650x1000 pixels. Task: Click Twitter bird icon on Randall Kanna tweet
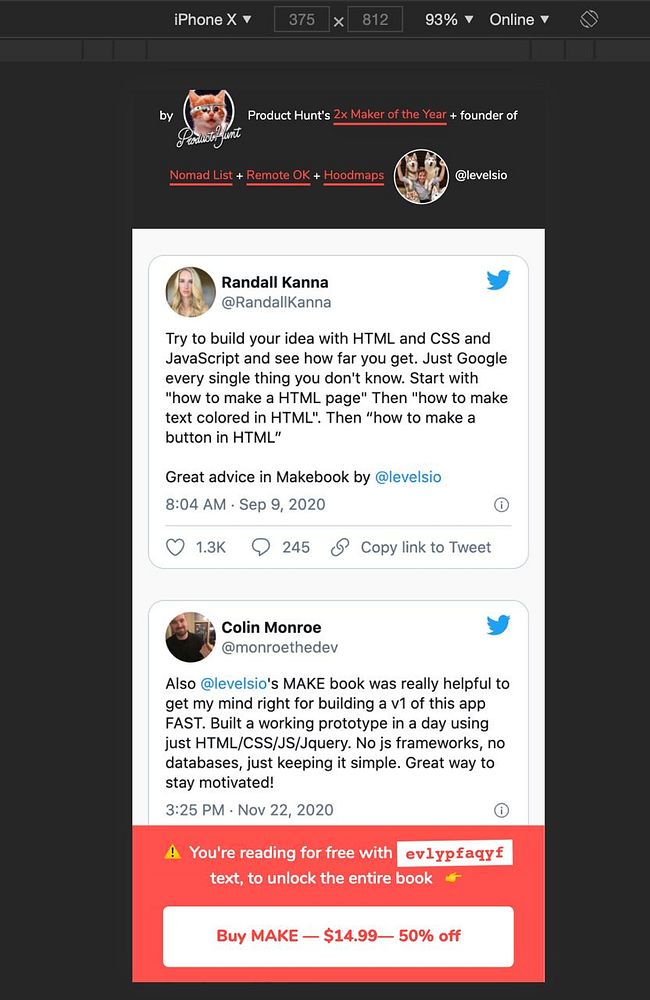pos(498,280)
